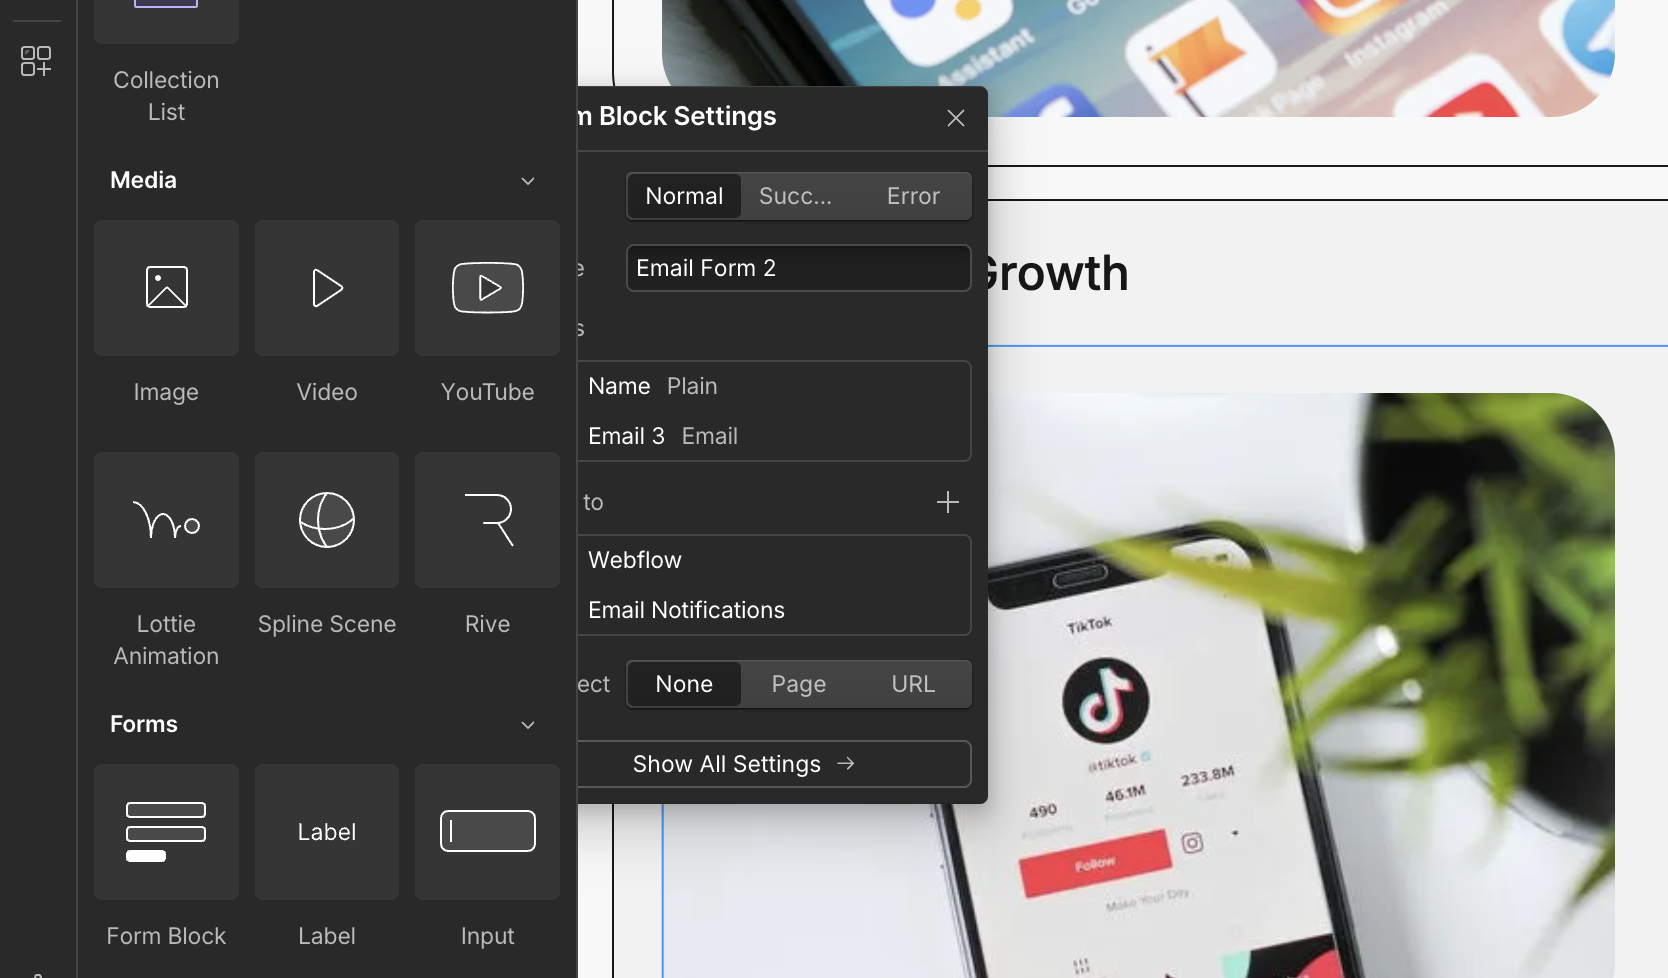The height and width of the screenshot is (978, 1668).
Task: Add the Collection List element
Action: (166, 22)
